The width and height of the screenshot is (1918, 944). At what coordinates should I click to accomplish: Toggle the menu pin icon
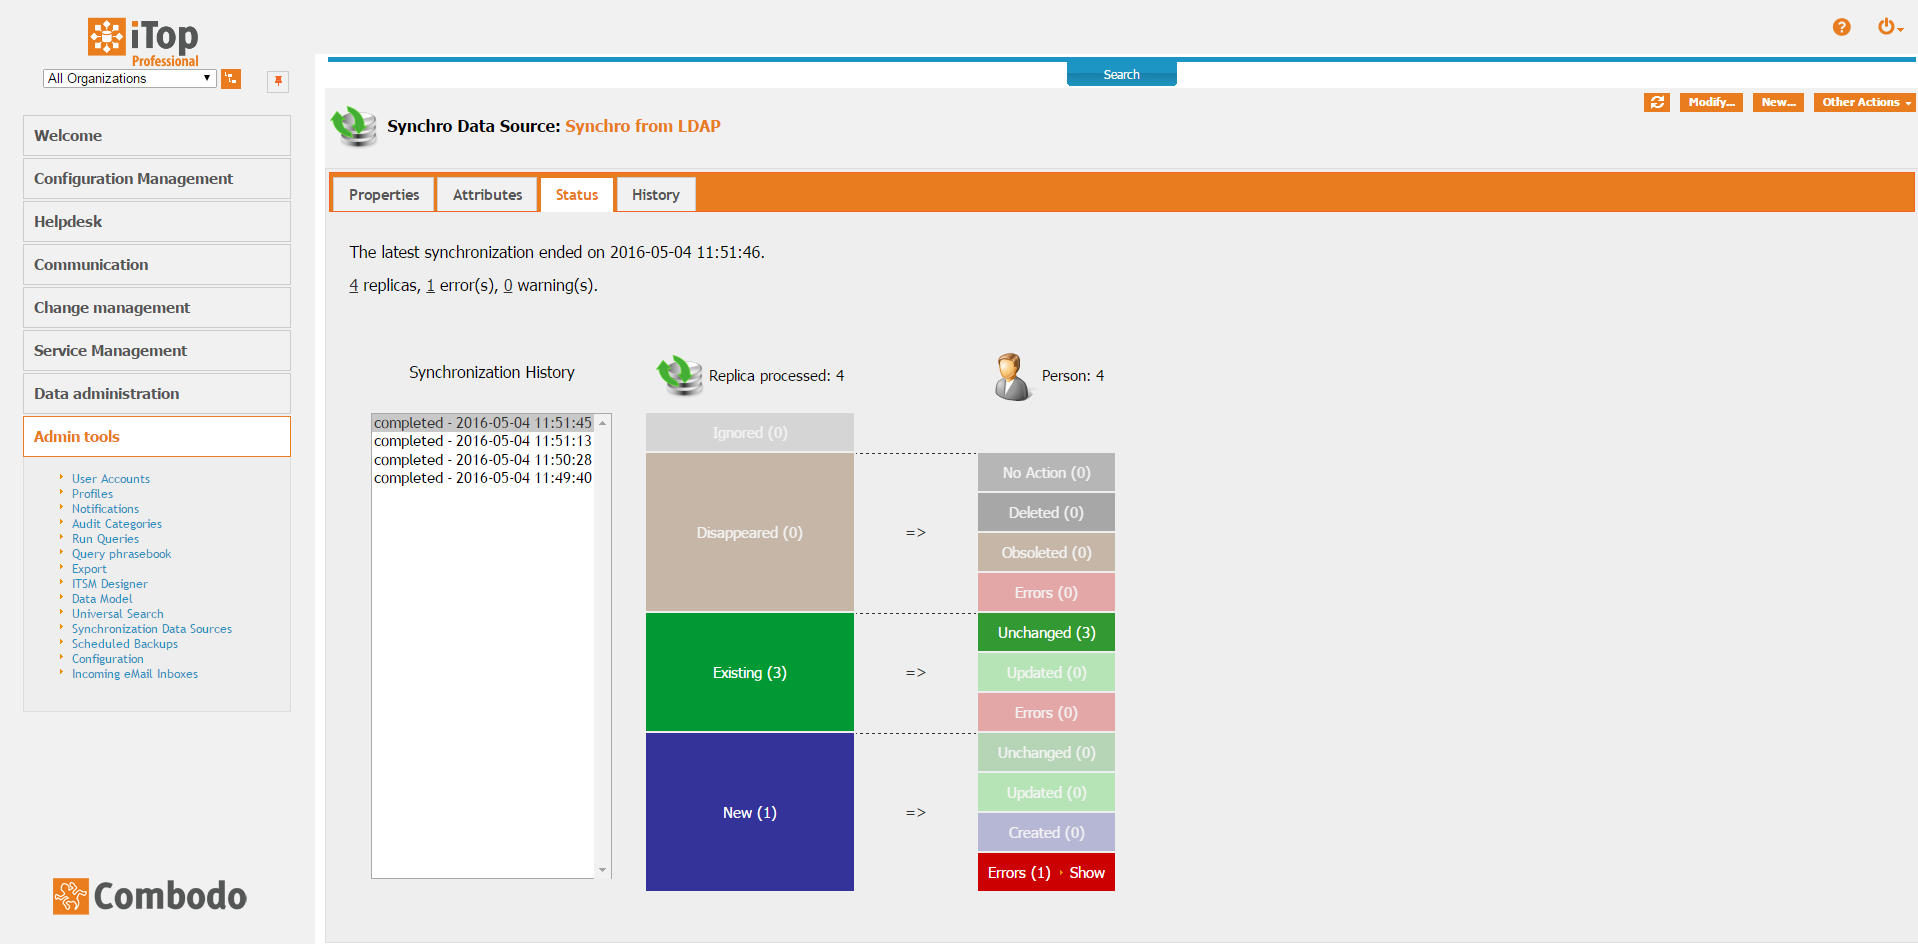click(x=278, y=81)
